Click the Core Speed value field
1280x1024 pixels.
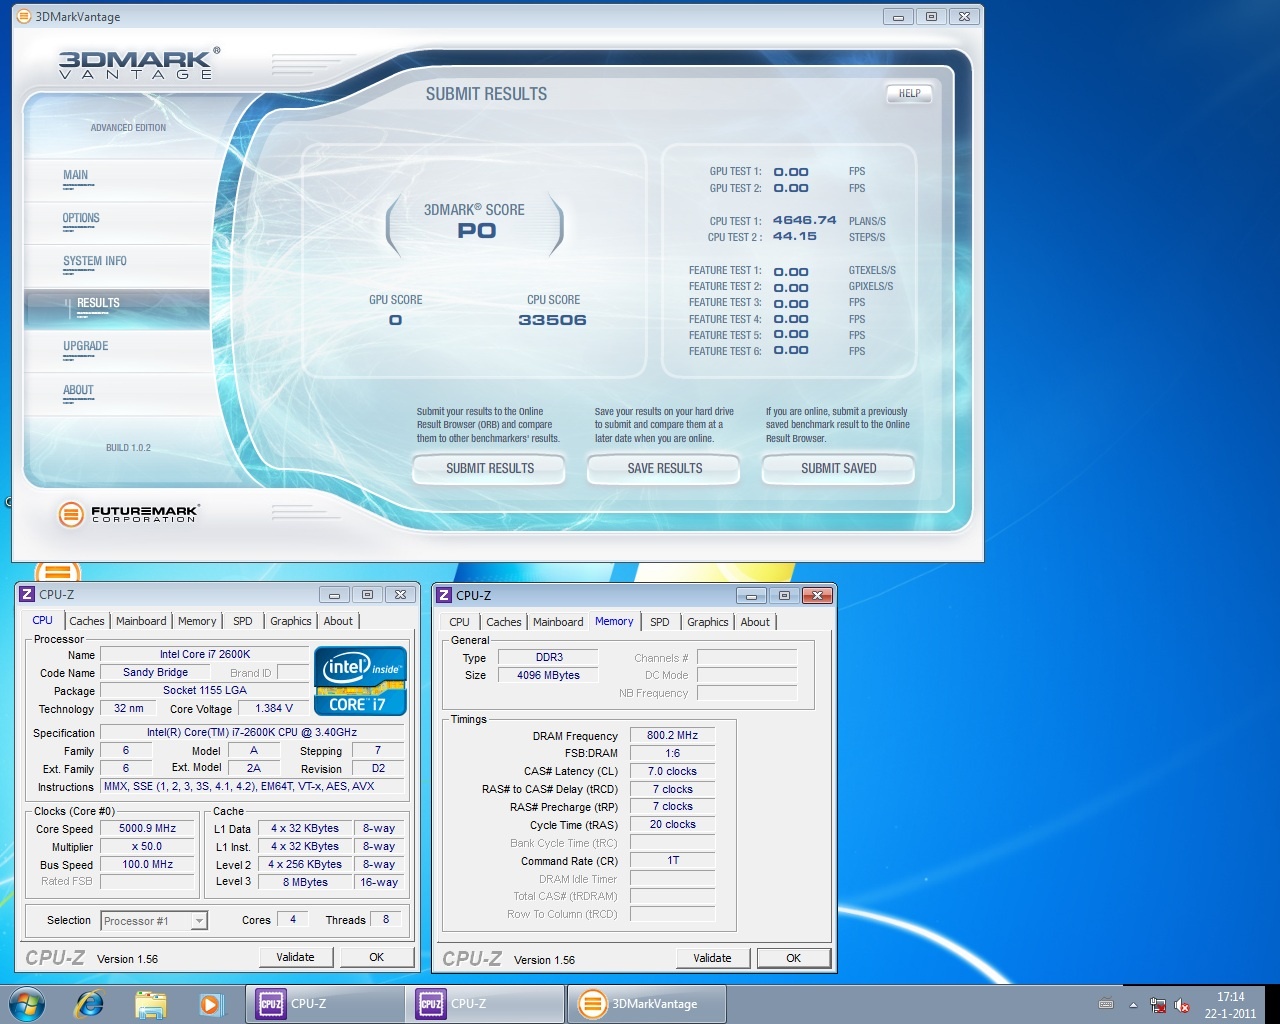point(147,828)
